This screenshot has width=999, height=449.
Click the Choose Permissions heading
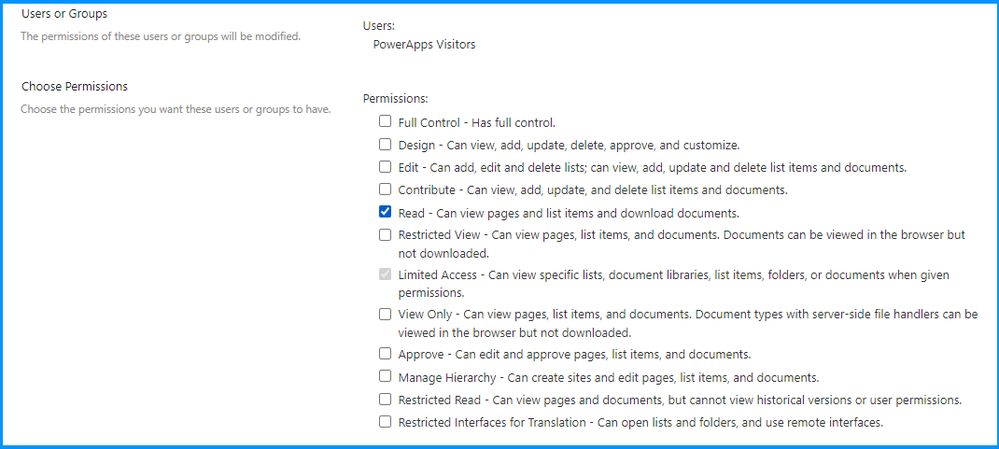tap(74, 87)
